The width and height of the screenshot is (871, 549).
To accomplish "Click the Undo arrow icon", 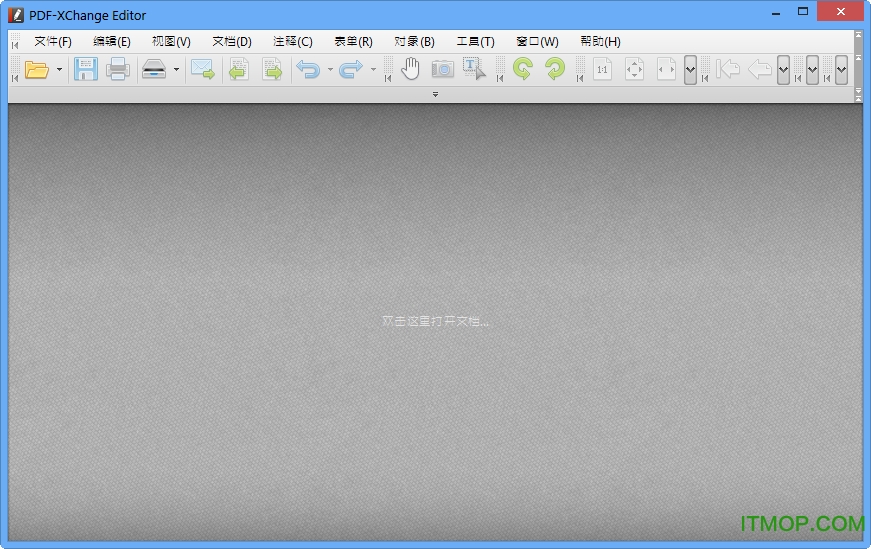I will [308, 69].
